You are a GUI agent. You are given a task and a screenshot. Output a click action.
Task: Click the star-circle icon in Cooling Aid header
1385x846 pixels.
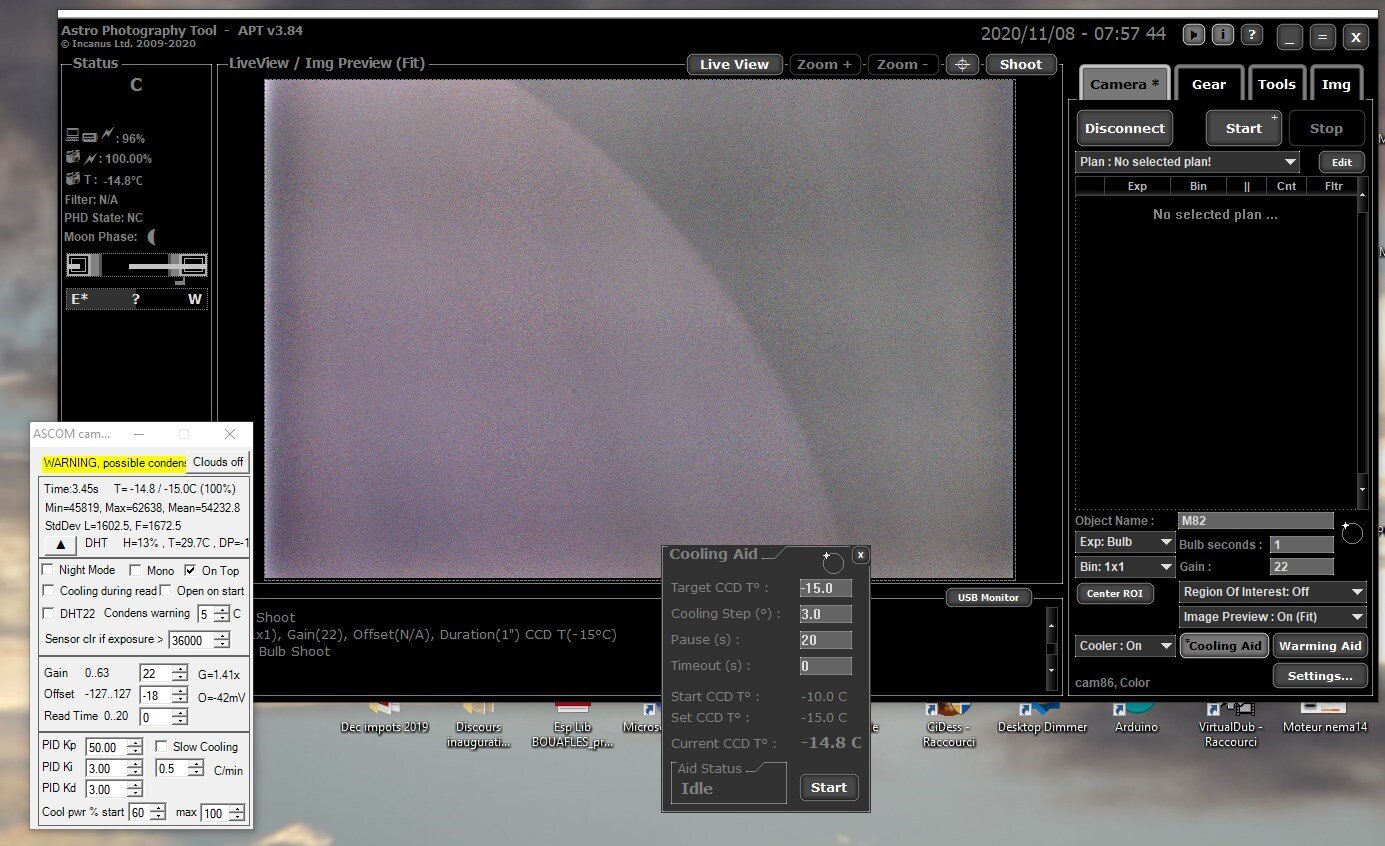pos(832,561)
